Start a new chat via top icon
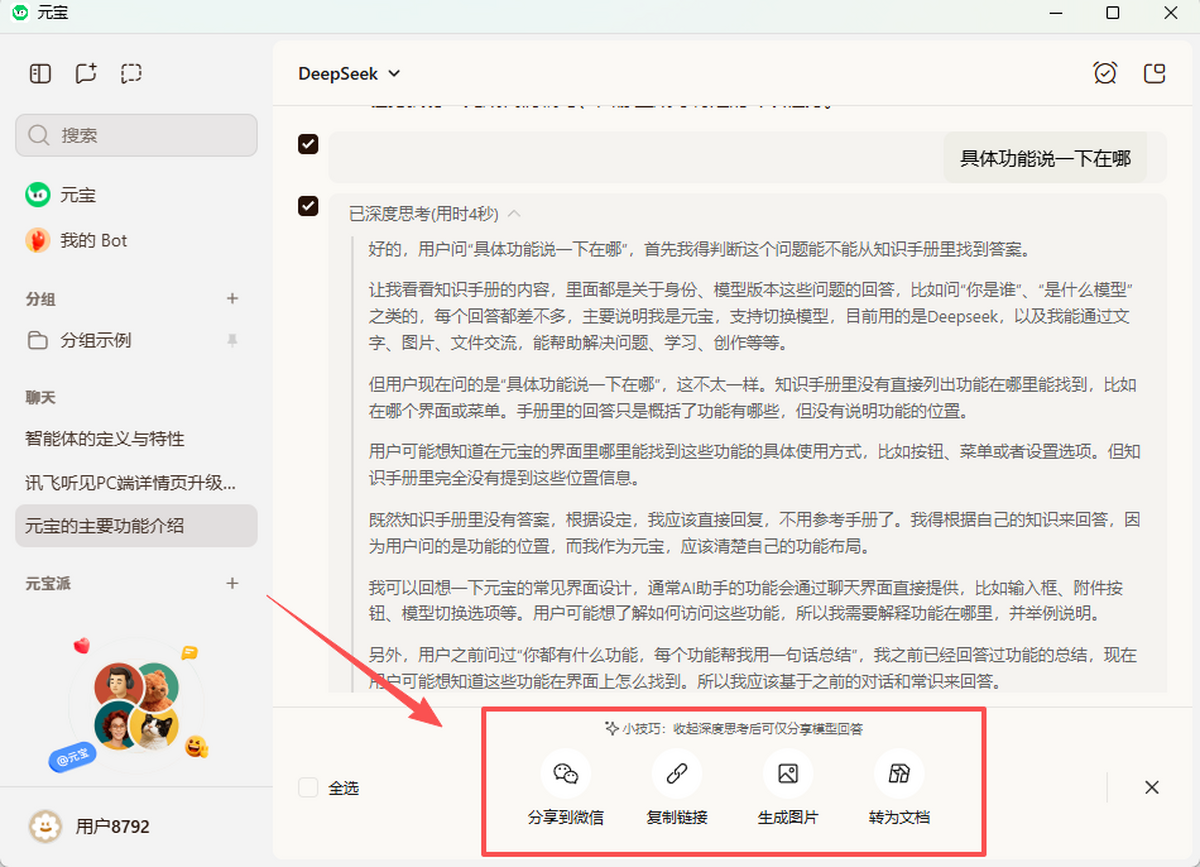 [86, 73]
